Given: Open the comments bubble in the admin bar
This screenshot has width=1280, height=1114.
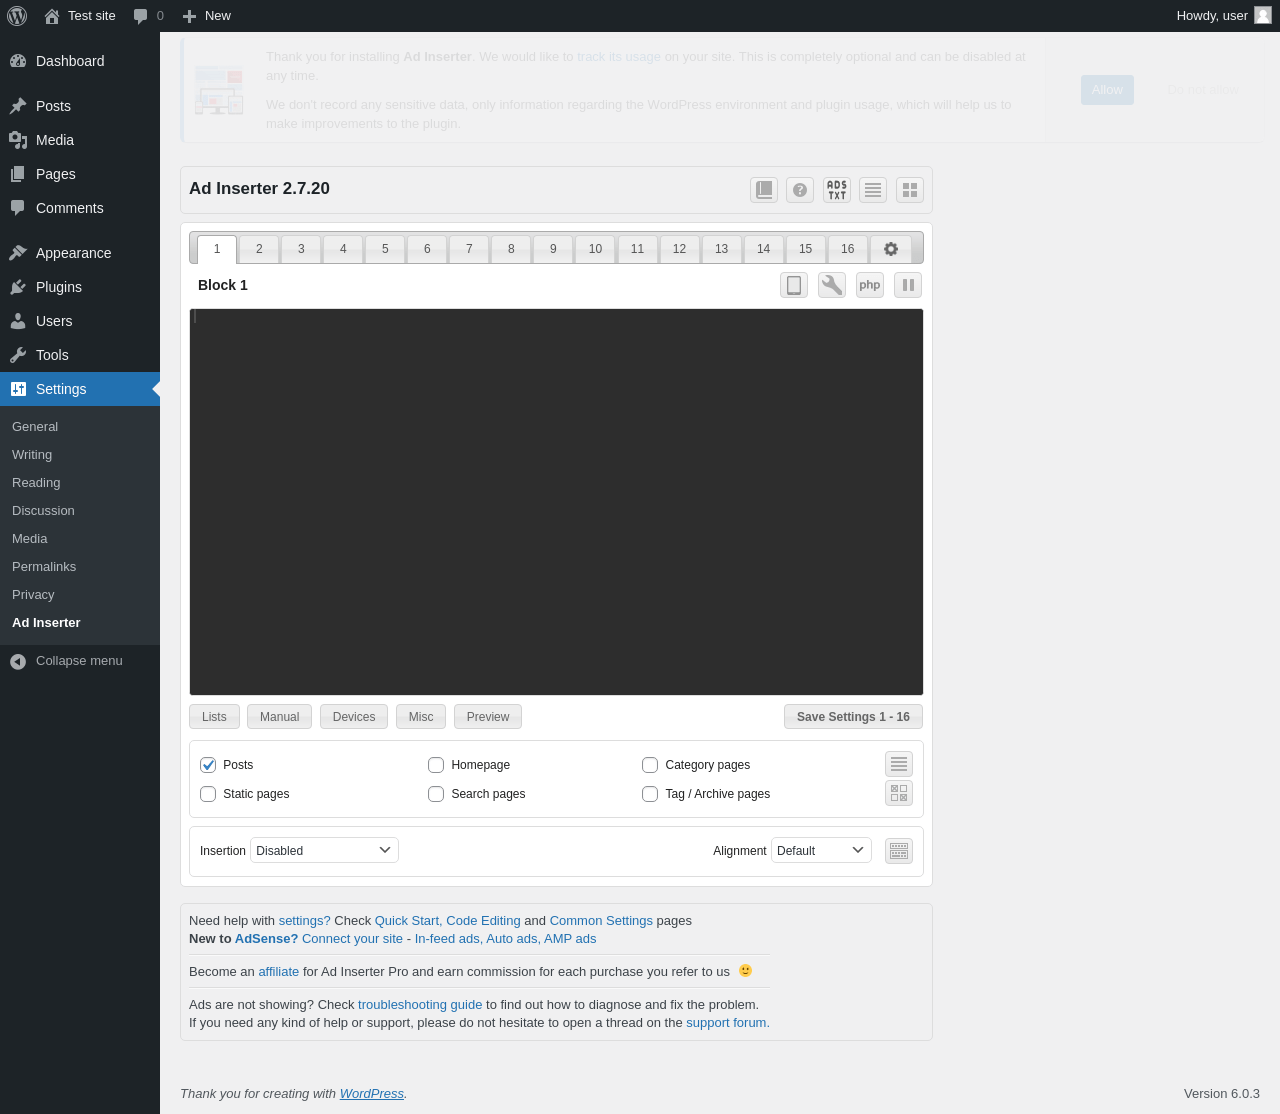Looking at the screenshot, I should coord(148,16).
